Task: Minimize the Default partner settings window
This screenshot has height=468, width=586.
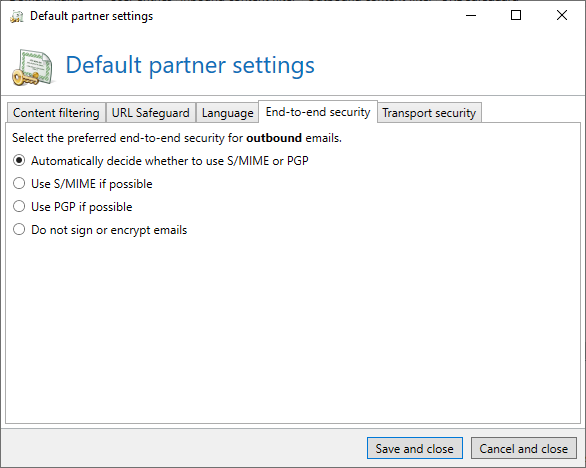Action: click(x=471, y=15)
